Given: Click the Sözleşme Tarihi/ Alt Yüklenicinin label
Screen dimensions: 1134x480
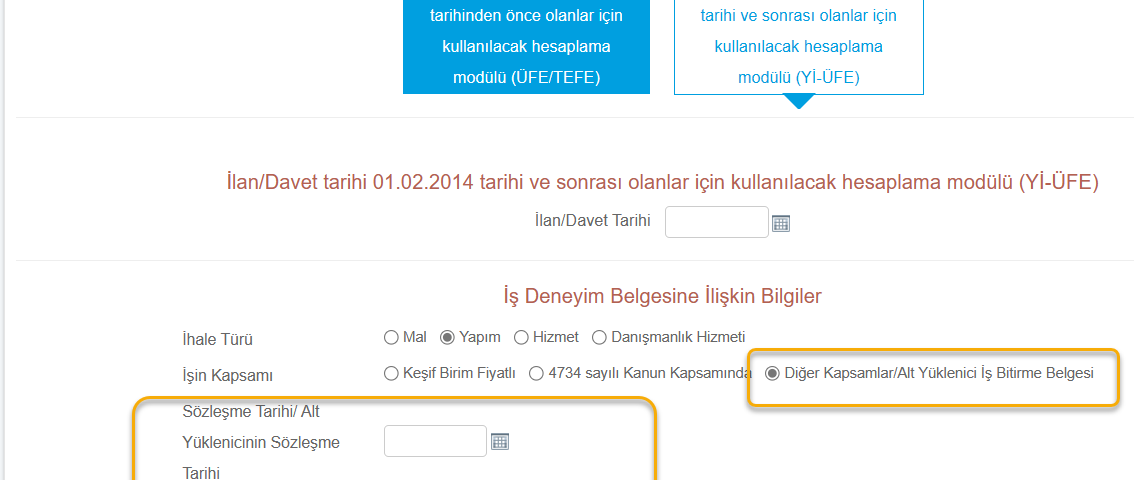Looking at the screenshot, I should [x=260, y=442].
